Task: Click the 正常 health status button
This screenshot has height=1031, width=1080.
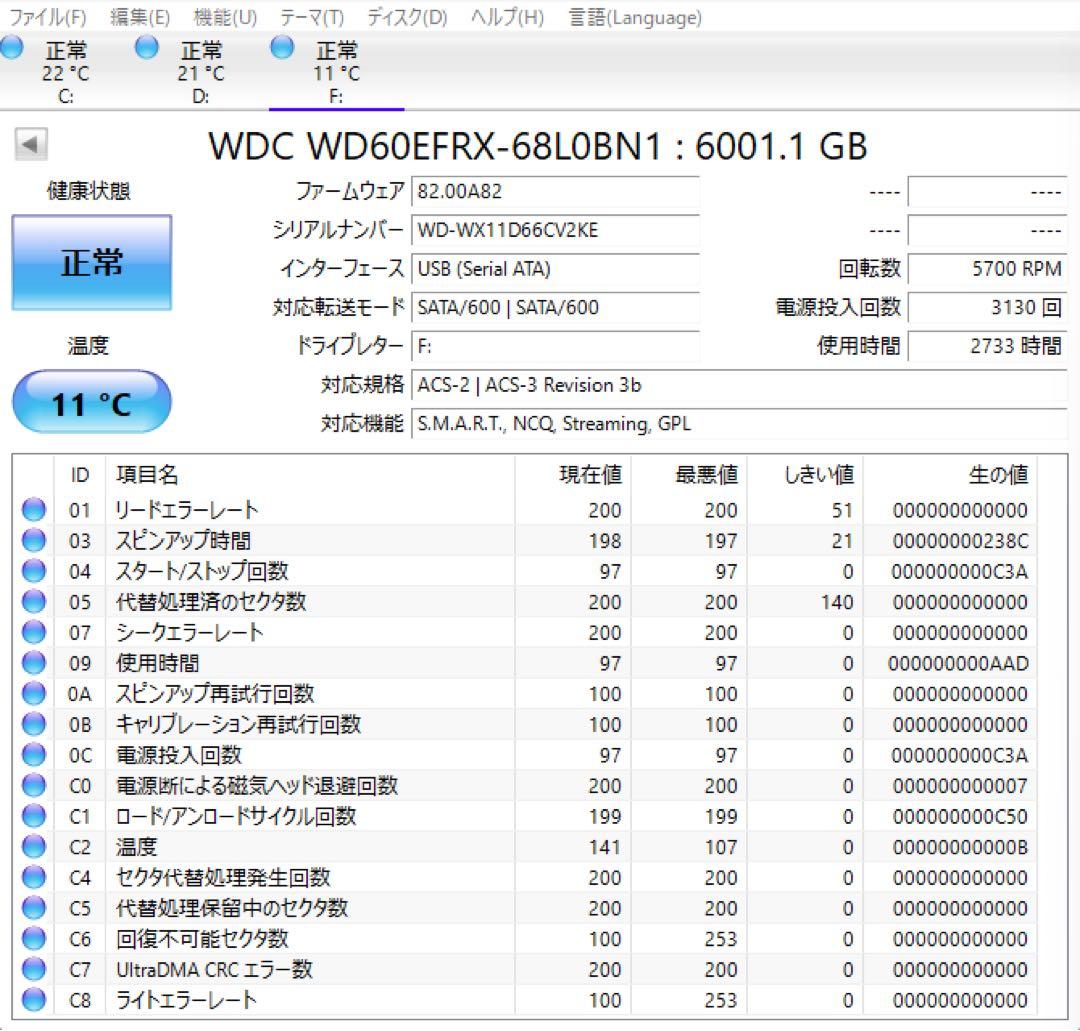Action: [90, 260]
